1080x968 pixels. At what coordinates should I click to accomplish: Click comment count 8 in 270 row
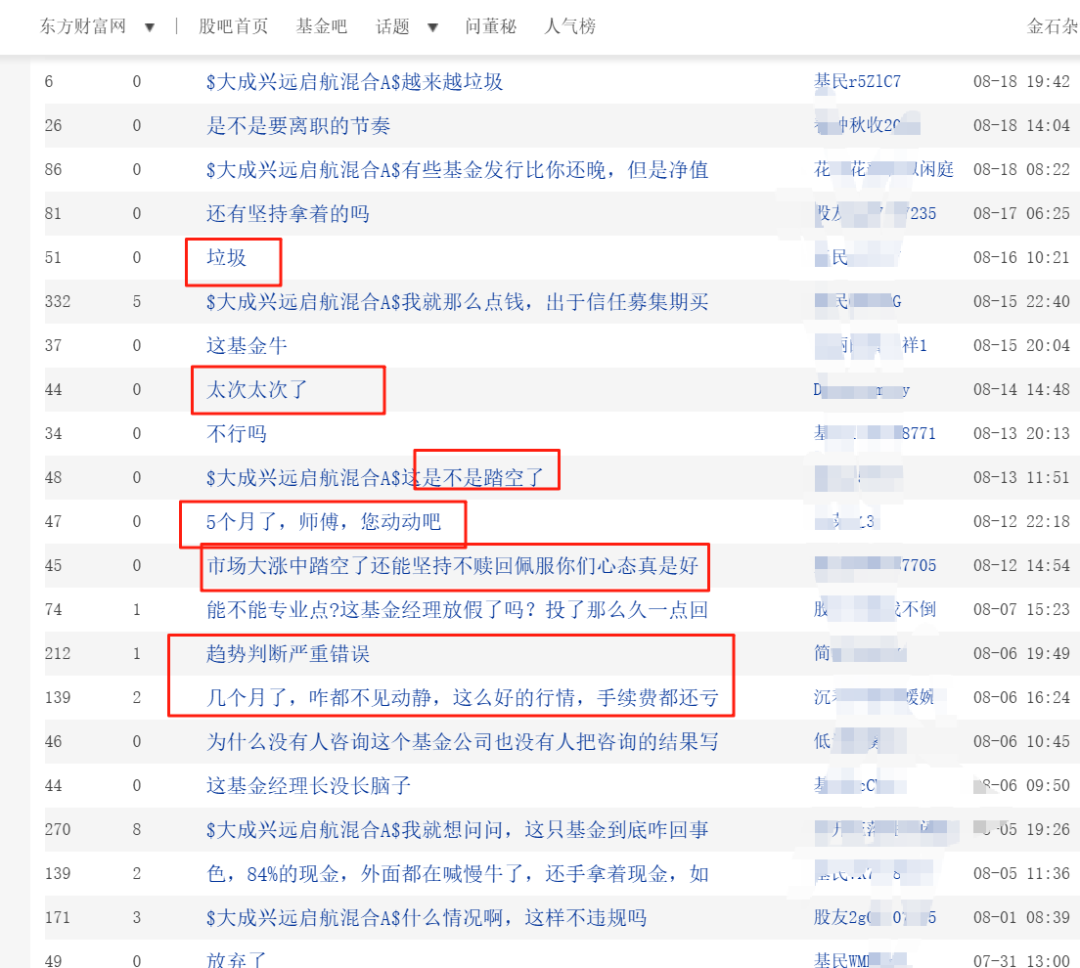[x=137, y=830]
